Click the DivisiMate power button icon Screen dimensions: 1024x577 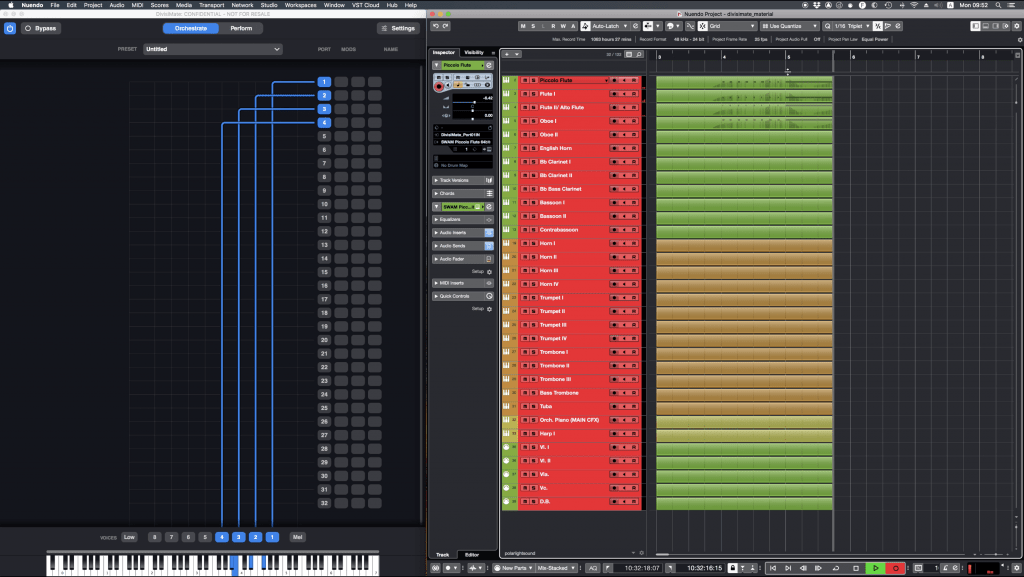point(10,28)
